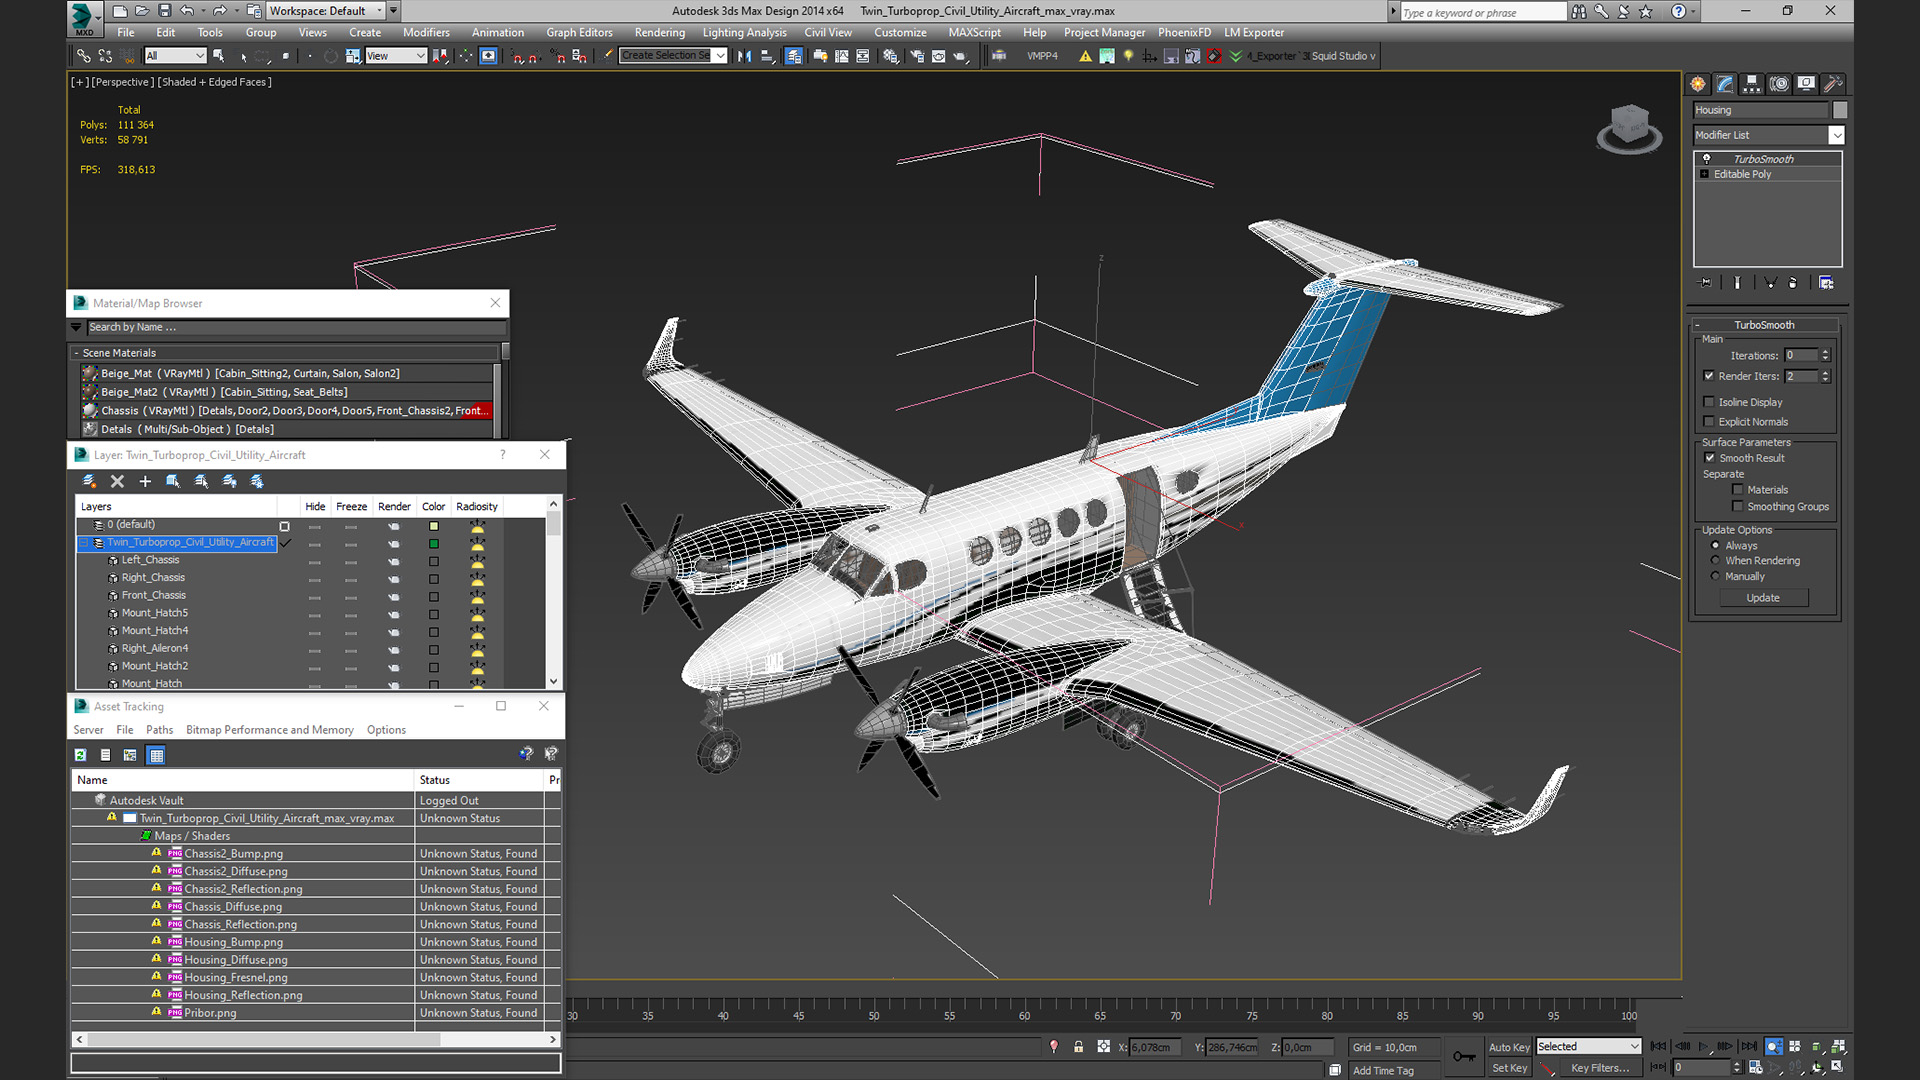The image size is (1920, 1080).
Task: Click Create New Layer plus icon
Action: coord(145,481)
